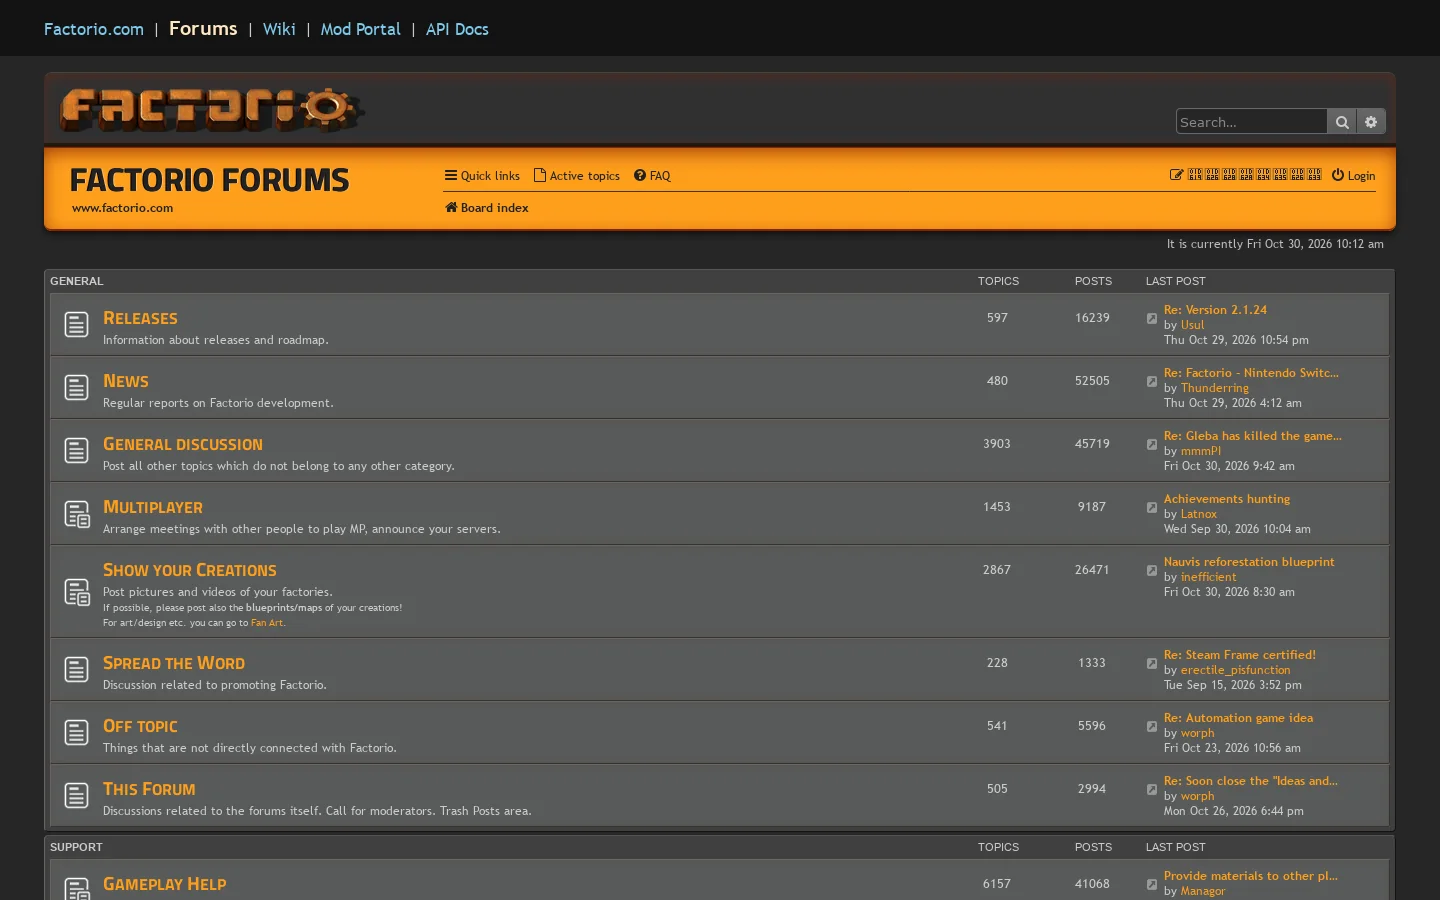View latest post icon in News row
This screenshot has width=1440, height=900.
[x=1152, y=382]
